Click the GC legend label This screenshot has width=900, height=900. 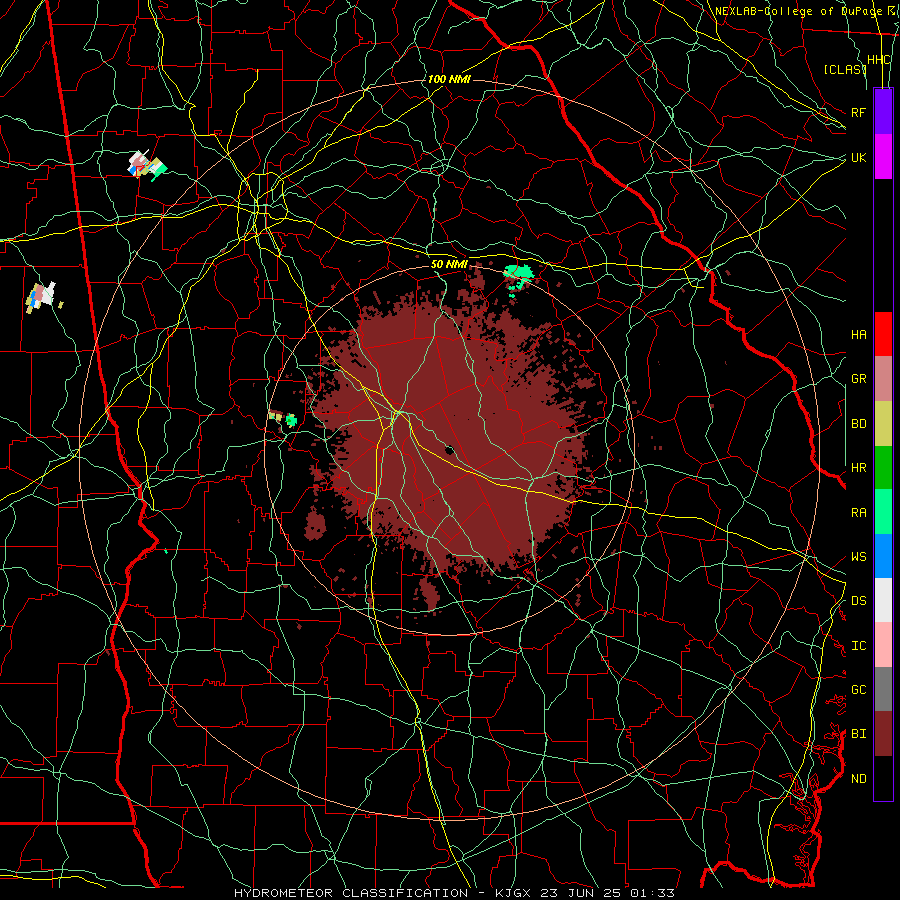(858, 690)
